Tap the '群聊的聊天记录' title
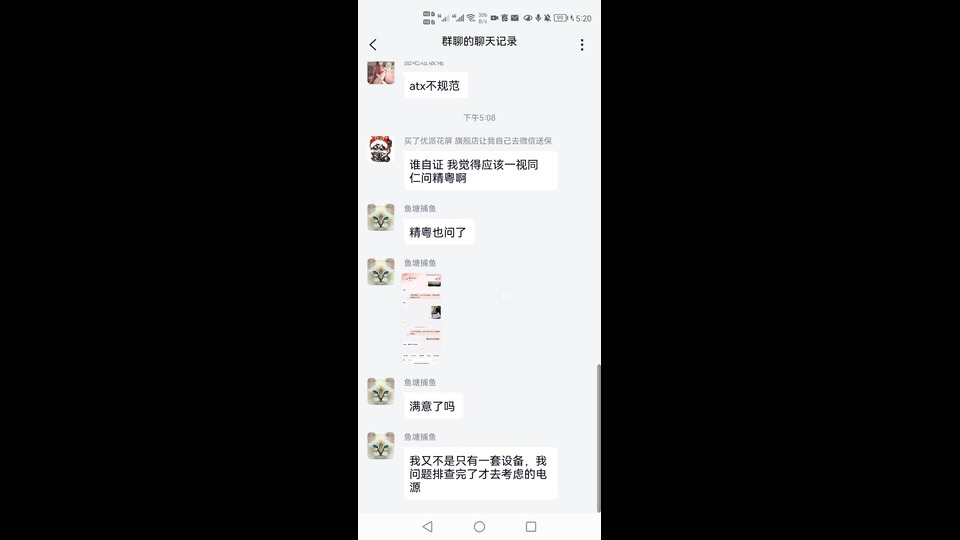The height and width of the screenshot is (540, 960). pyautogui.click(x=479, y=42)
